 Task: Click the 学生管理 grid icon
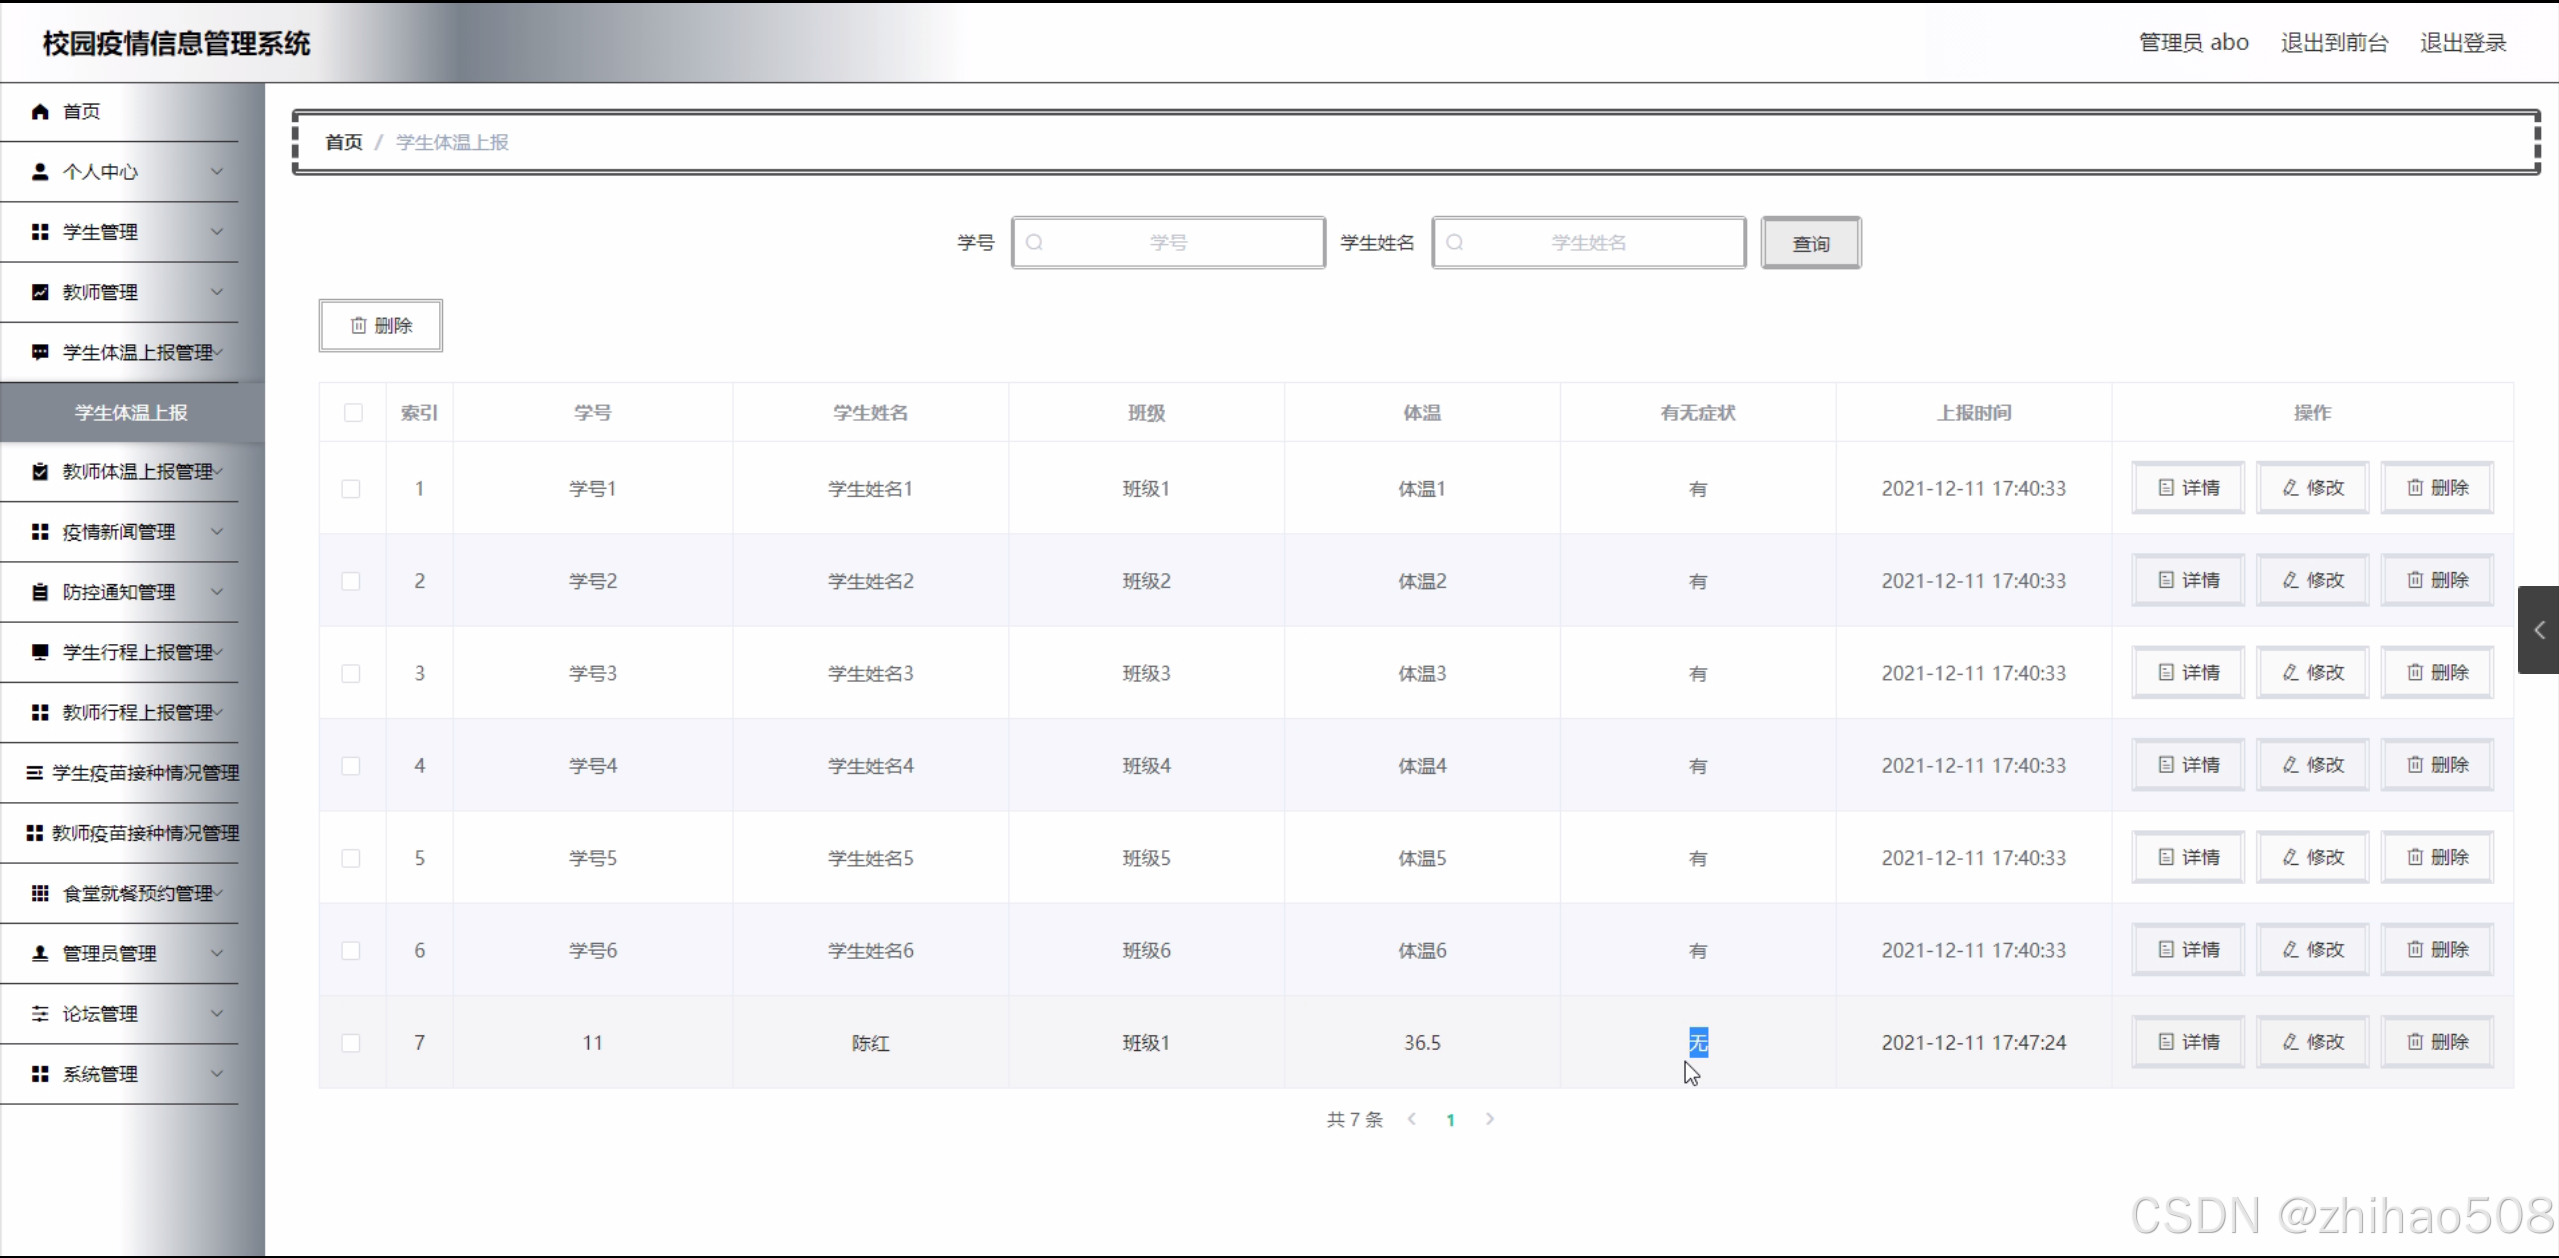point(40,232)
